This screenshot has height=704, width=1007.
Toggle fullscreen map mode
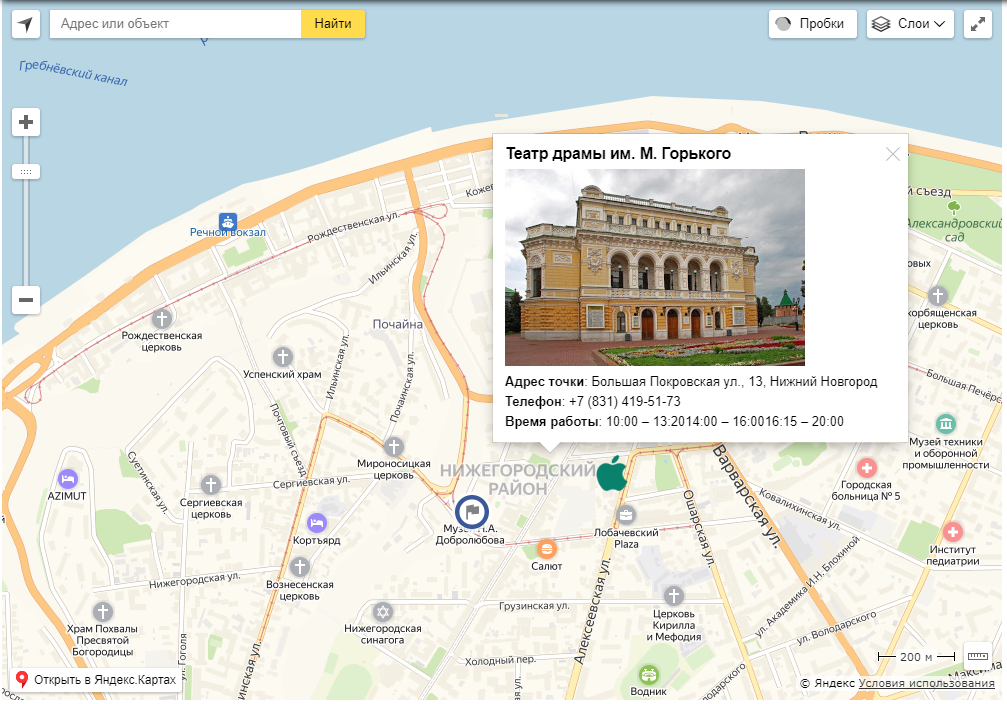click(x=977, y=24)
